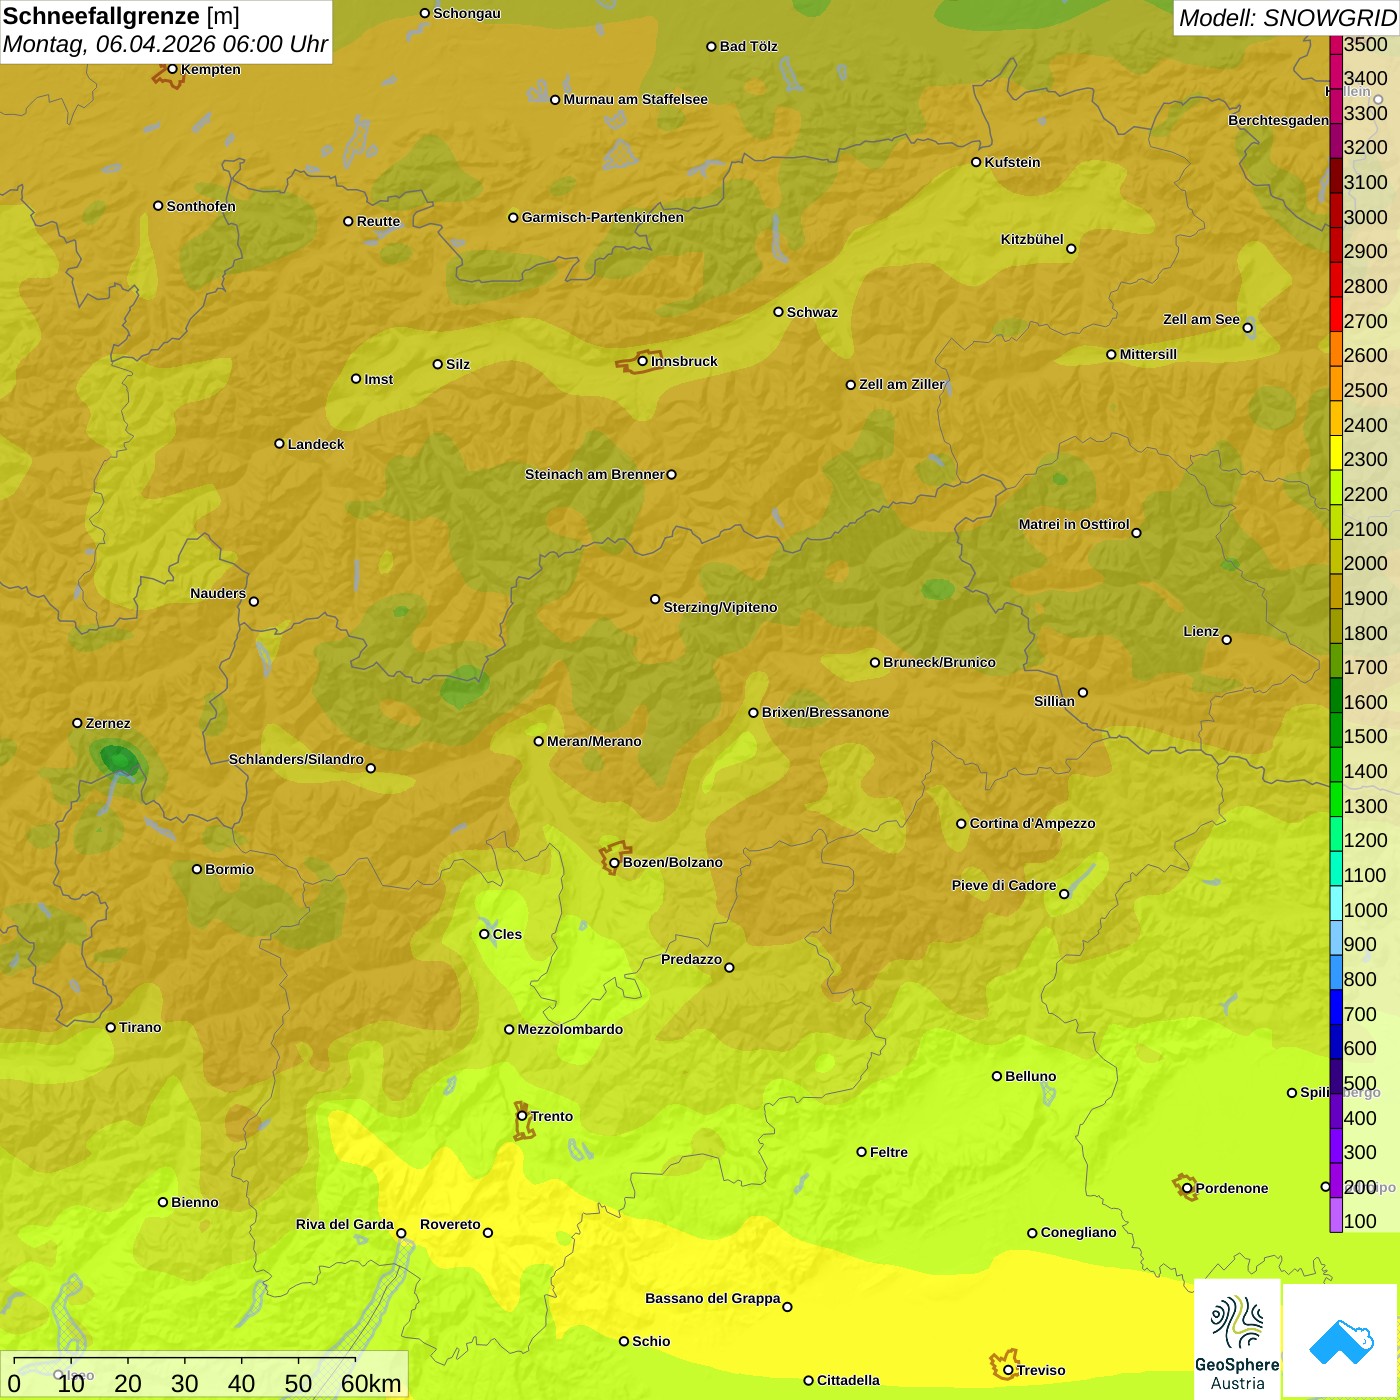Click the 1000 m cyan legend swatch
Screen dimensions: 1400x1400
[1336, 903]
